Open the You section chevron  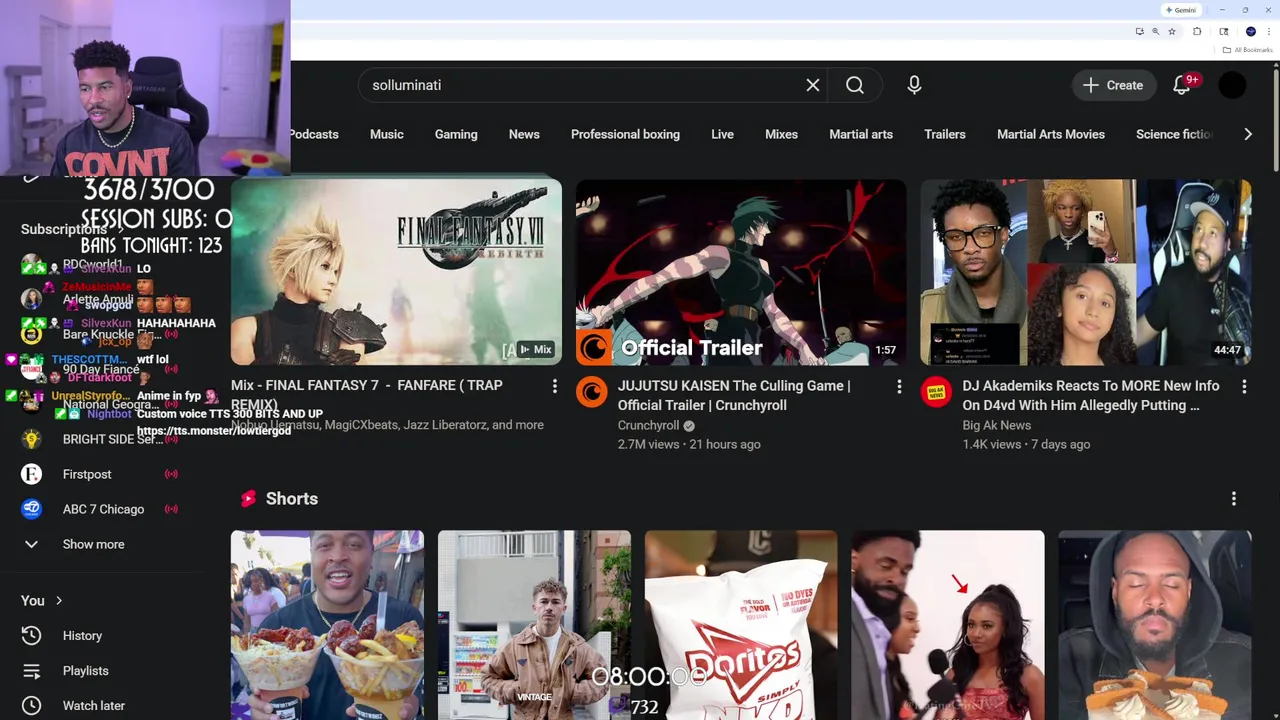pos(59,600)
